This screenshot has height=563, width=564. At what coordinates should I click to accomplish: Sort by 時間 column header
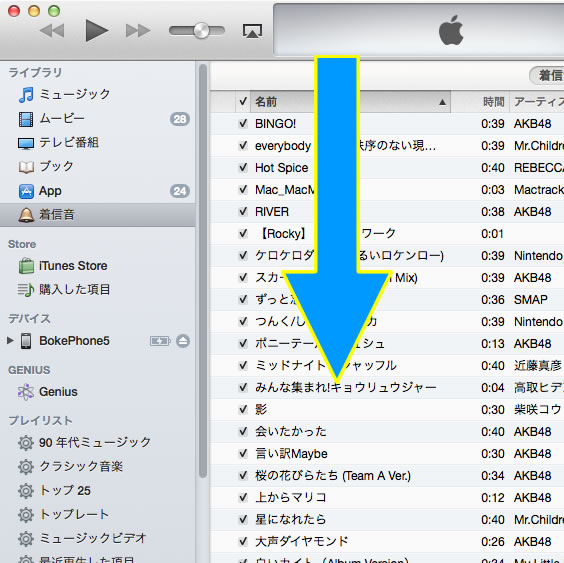click(480, 102)
